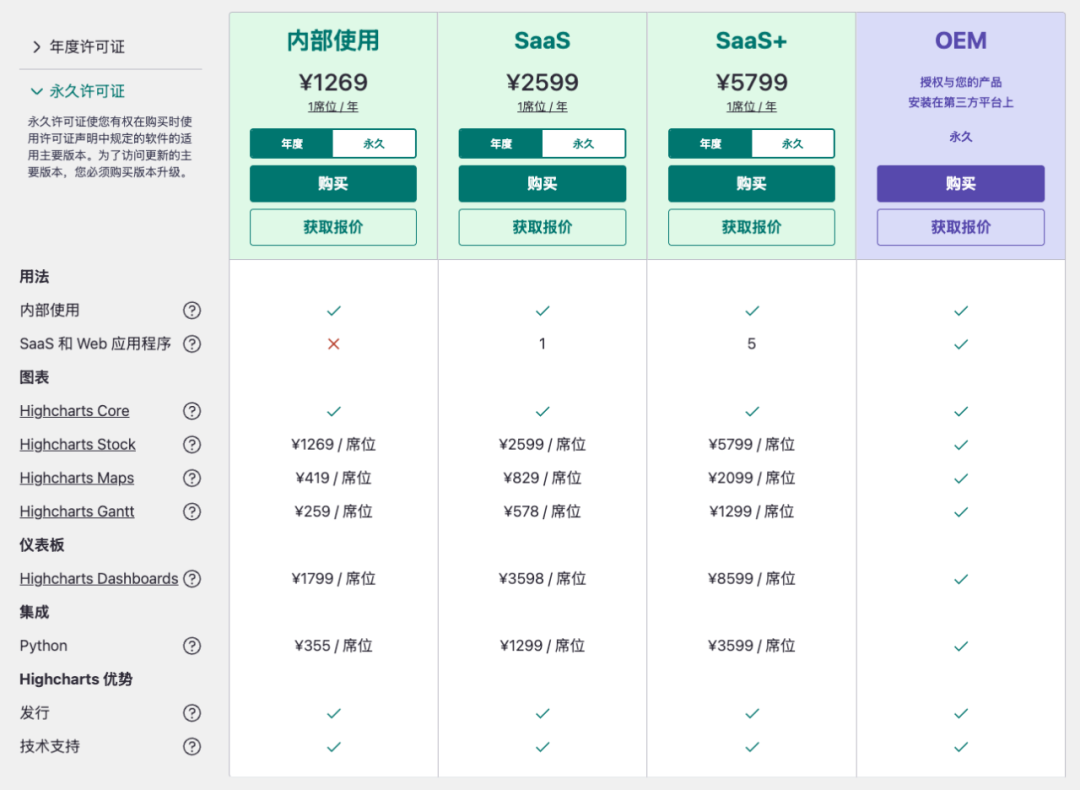The height and width of the screenshot is (790, 1080).
Task: Buy the SaaS plan
Action: [x=542, y=183]
